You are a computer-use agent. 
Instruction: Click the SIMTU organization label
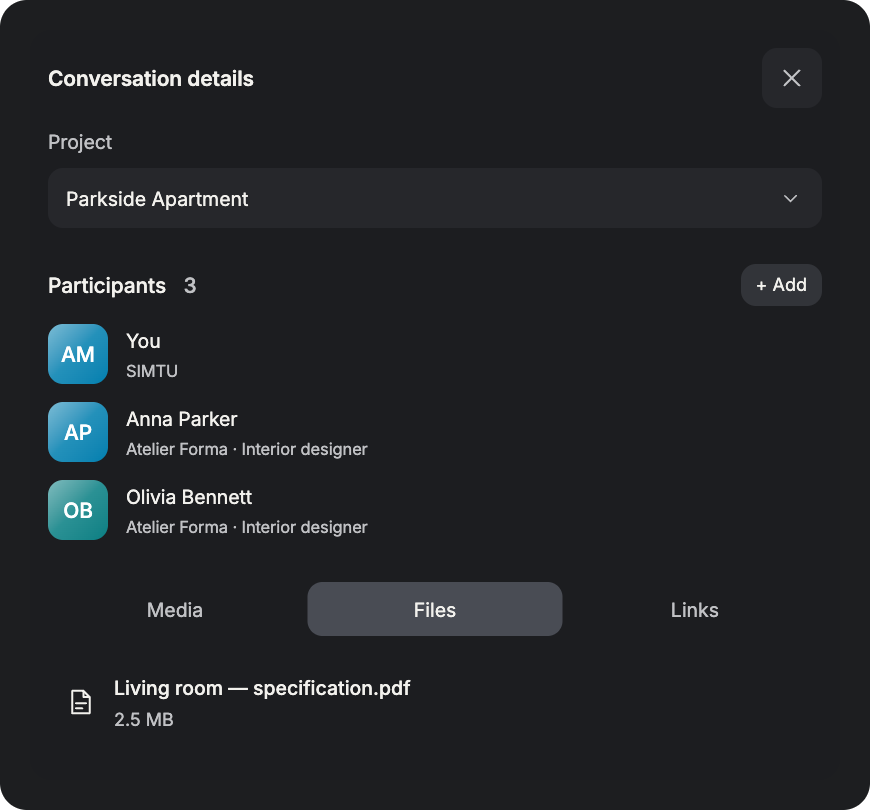coord(151,371)
